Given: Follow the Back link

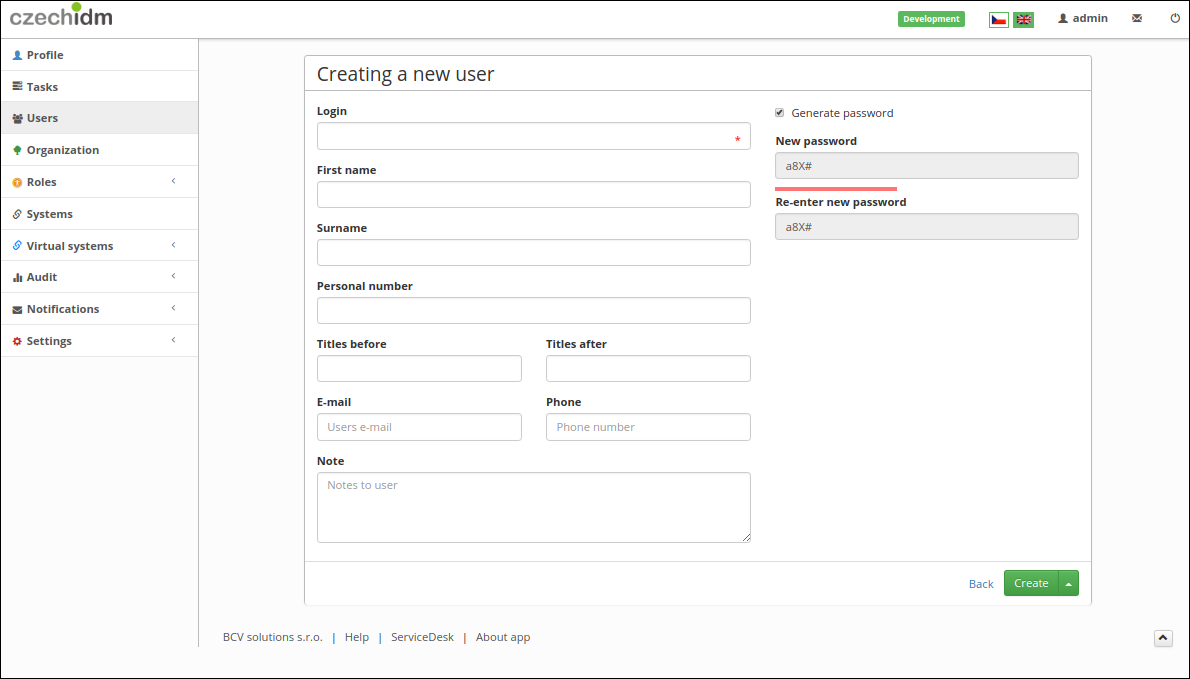Looking at the screenshot, I should (x=981, y=584).
